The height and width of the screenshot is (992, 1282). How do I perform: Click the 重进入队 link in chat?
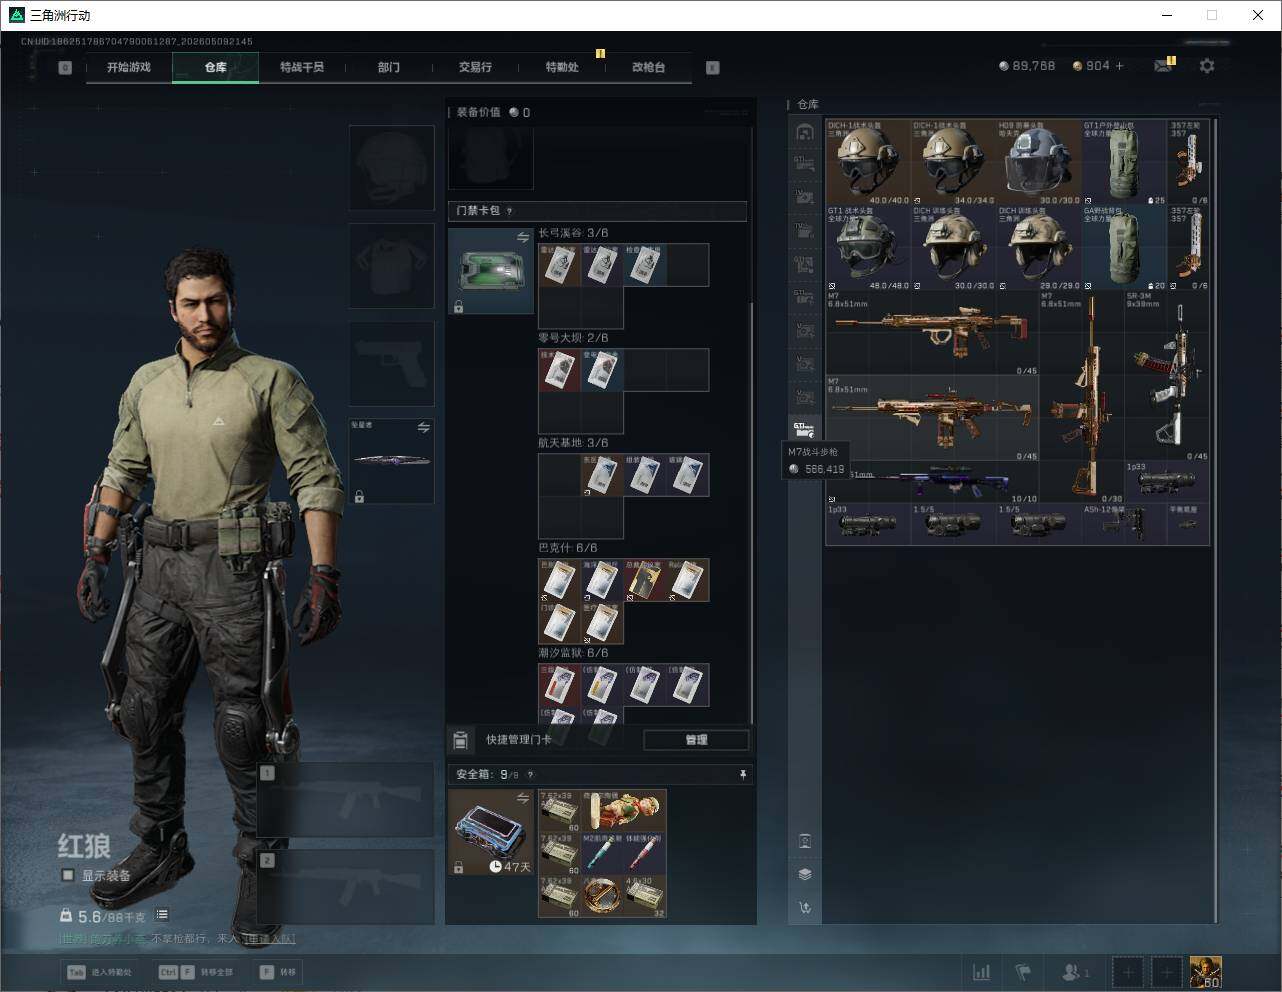270,938
